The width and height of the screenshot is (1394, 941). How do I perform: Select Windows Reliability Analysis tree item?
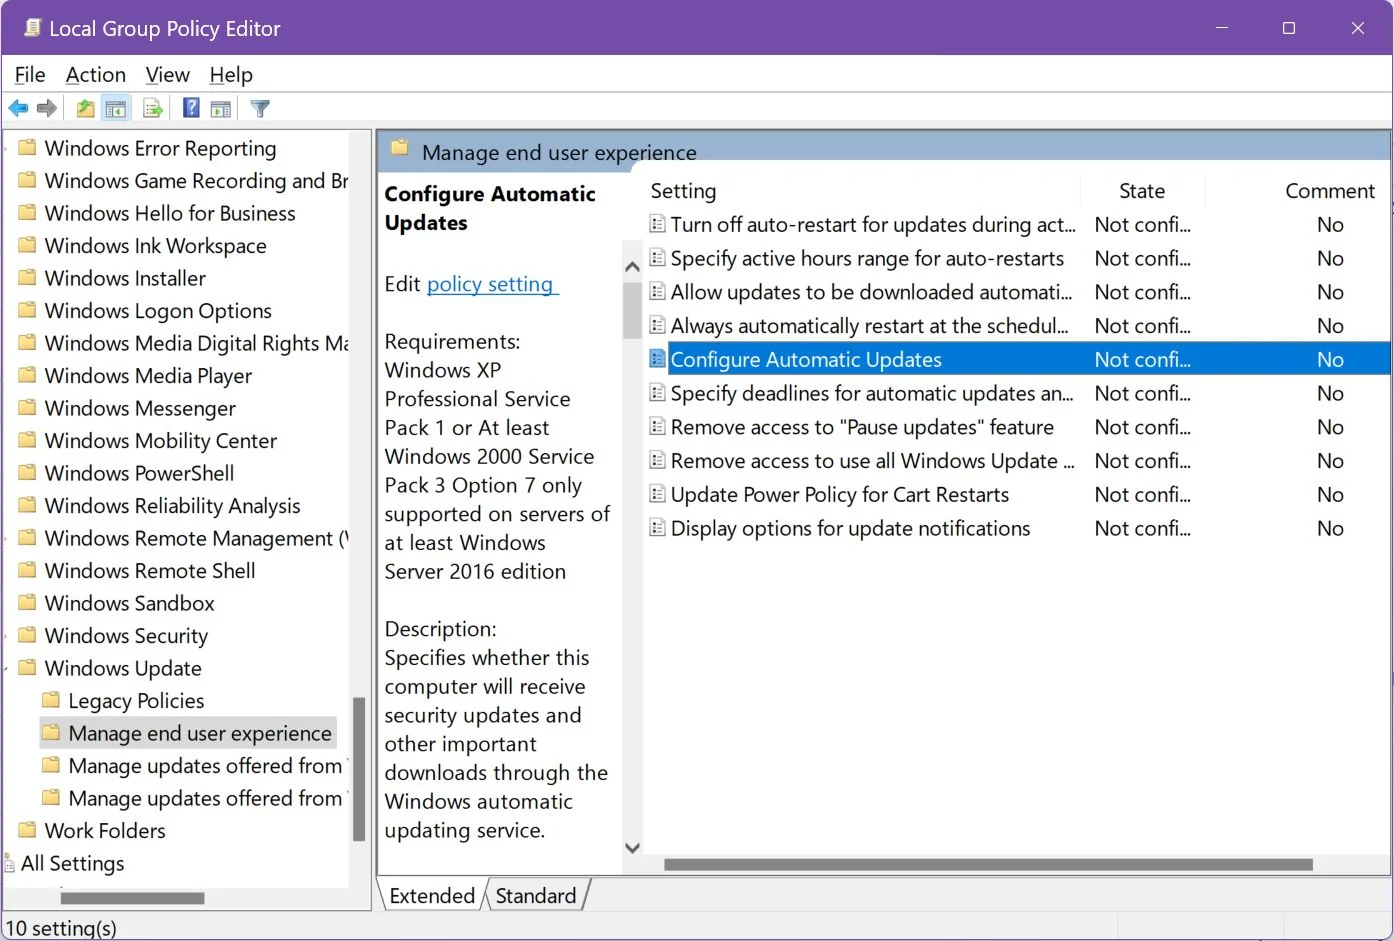pyautogui.click(x=172, y=506)
